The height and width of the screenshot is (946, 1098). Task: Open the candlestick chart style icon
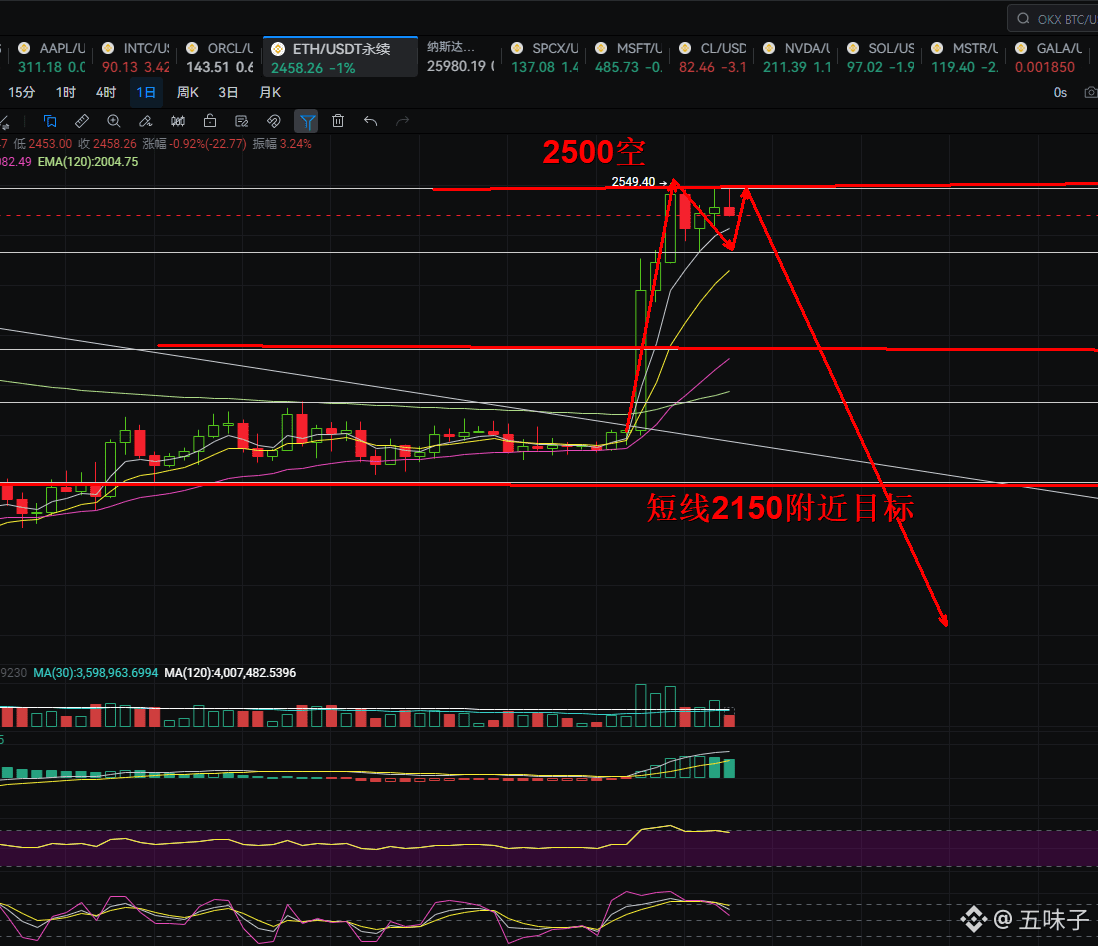click(178, 121)
